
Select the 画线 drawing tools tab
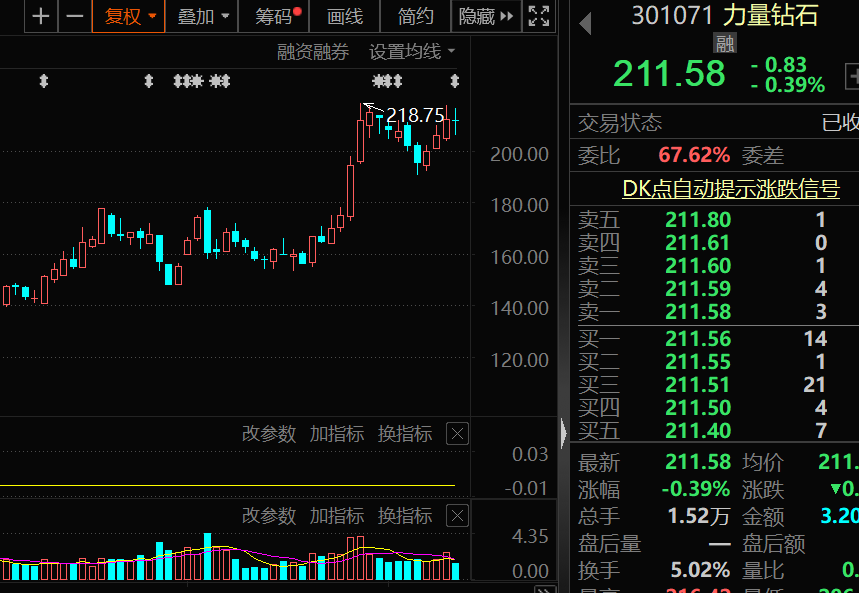click(346, 16)
